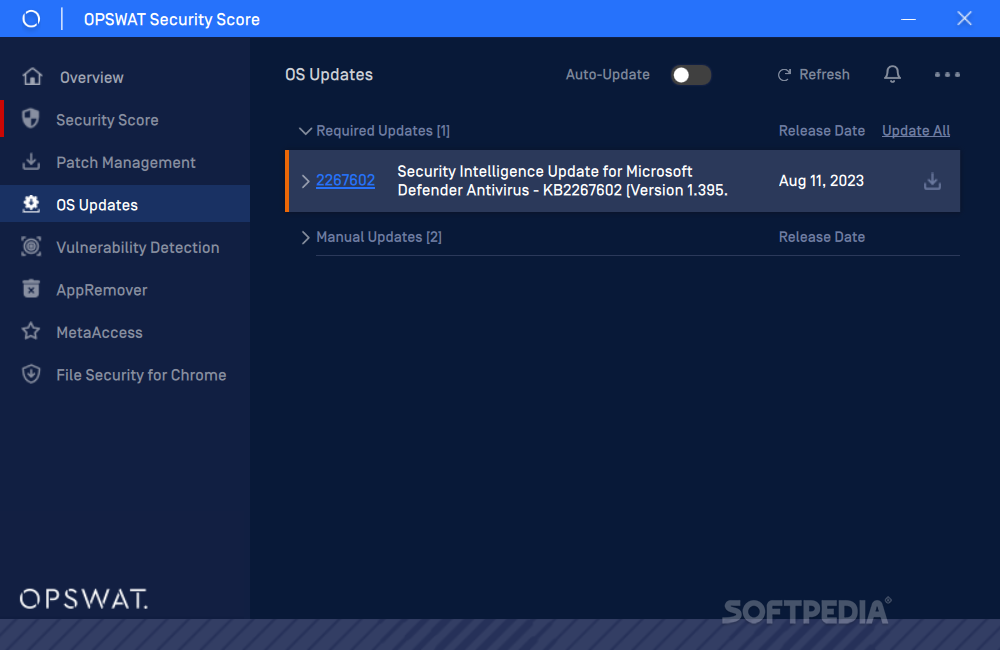Click the Required Updates Release Date header
Image resolution: width=1000 pixels, height=650 pixels.
pyautogui.click(x=821, y=131)
